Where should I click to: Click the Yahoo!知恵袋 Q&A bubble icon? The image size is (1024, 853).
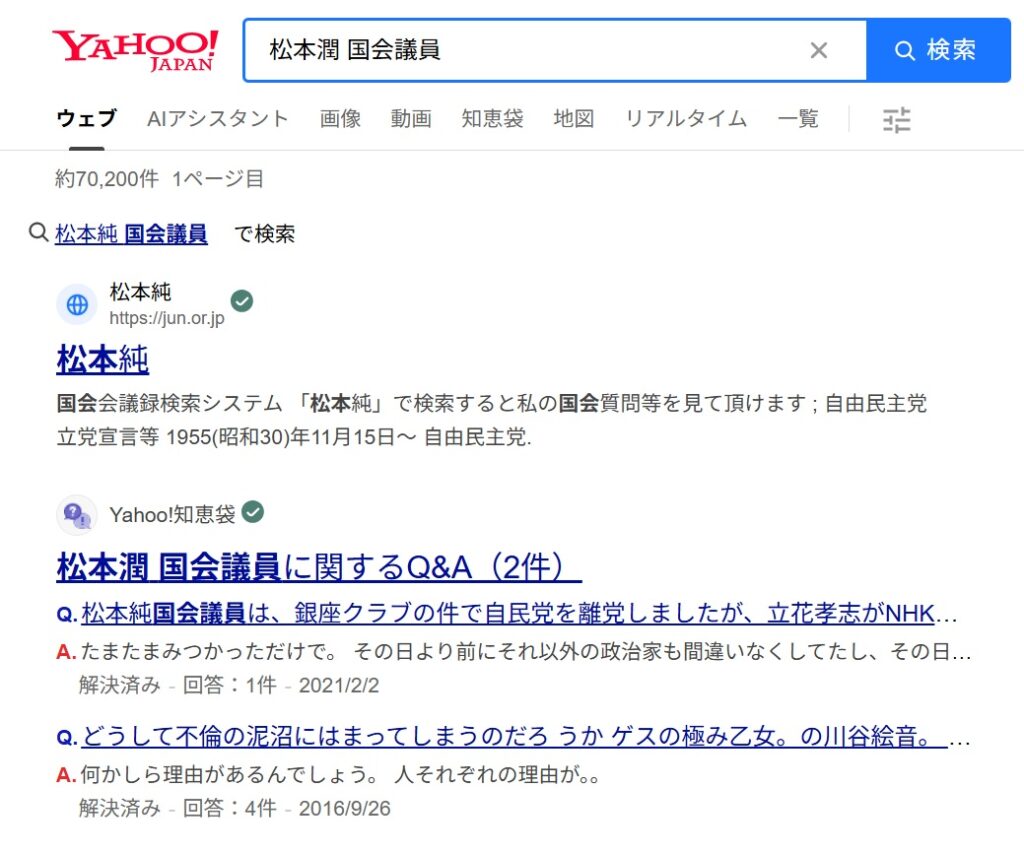(x=77, y=515)
